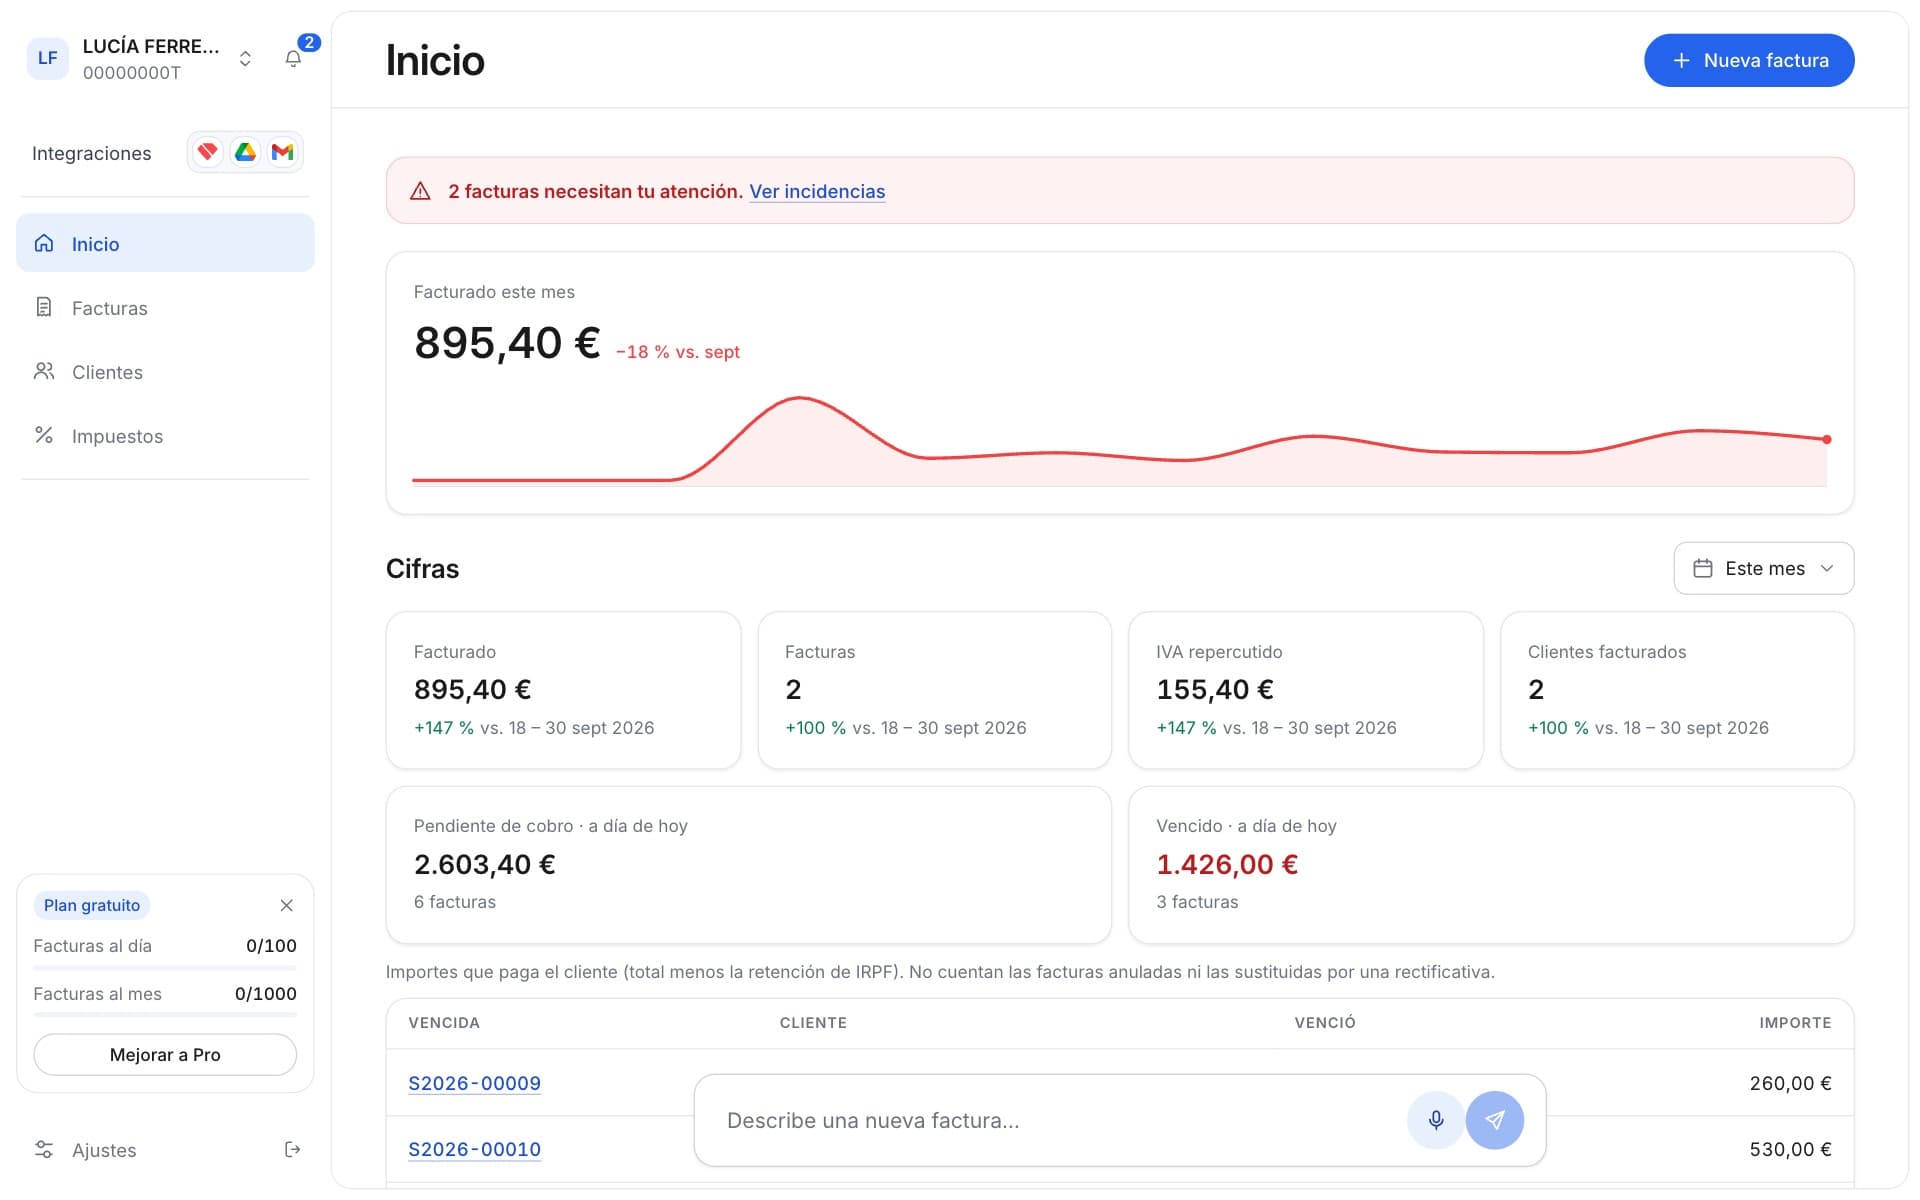Follow the Ver incidencias link
1920x1200 pixels.
pos(817,191)
